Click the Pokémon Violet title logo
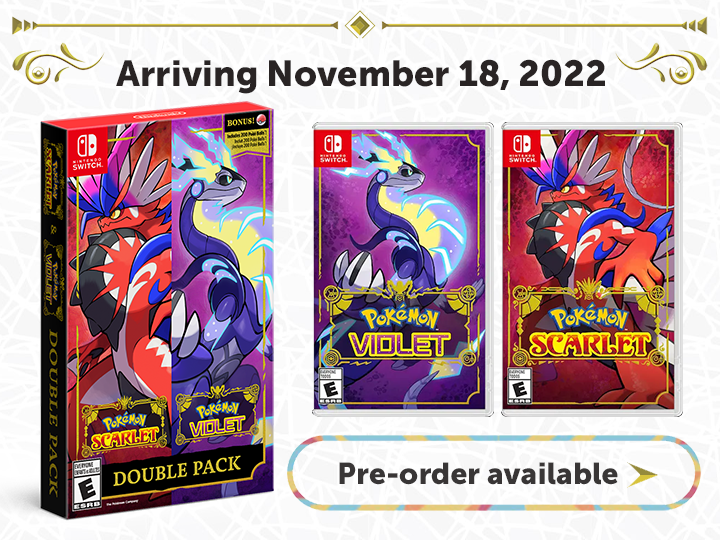720x540 pixels. click(398, 332)
